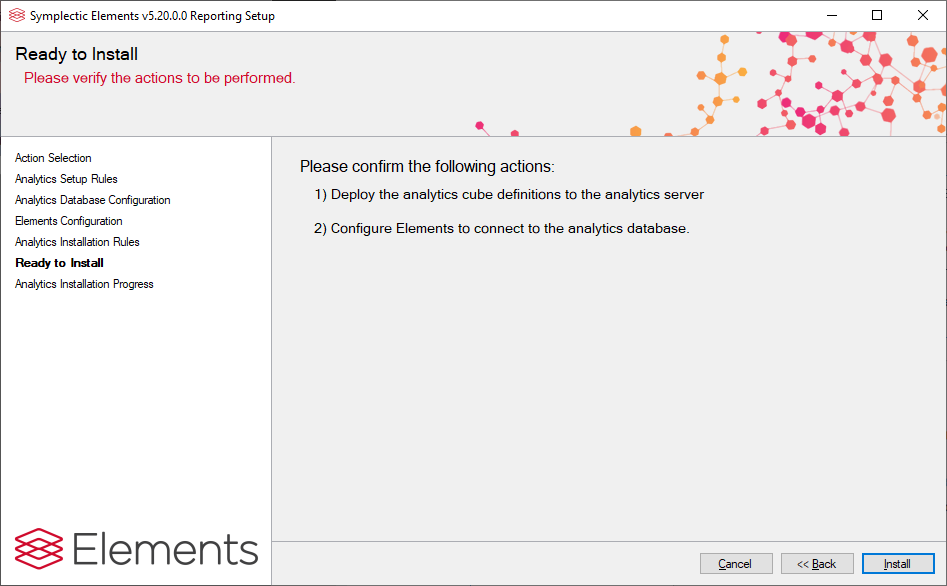This screenshot has width=947, height=586.
Task: Select the Action Selection step in sidebar
Action: pyautogui.click(x=53, y=158)
